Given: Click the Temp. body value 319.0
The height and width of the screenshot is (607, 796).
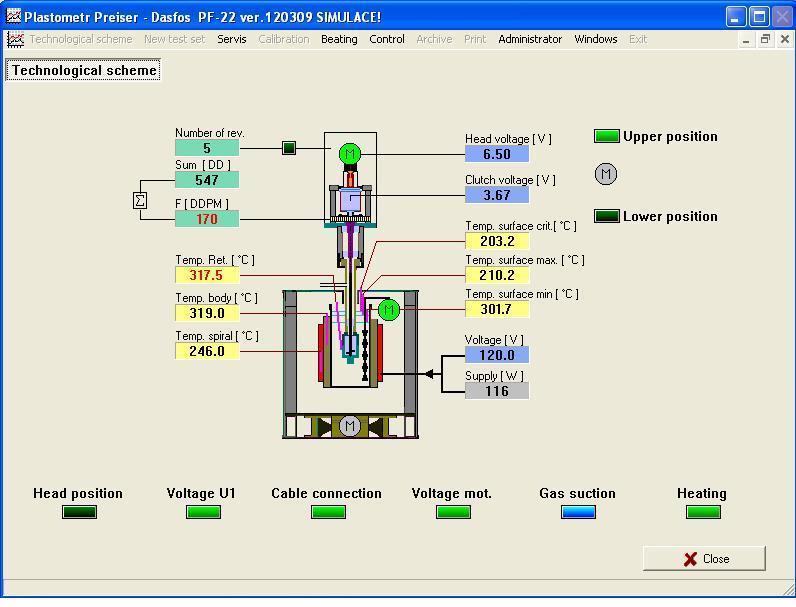Looking at the screenshot, I should [207, 313].
